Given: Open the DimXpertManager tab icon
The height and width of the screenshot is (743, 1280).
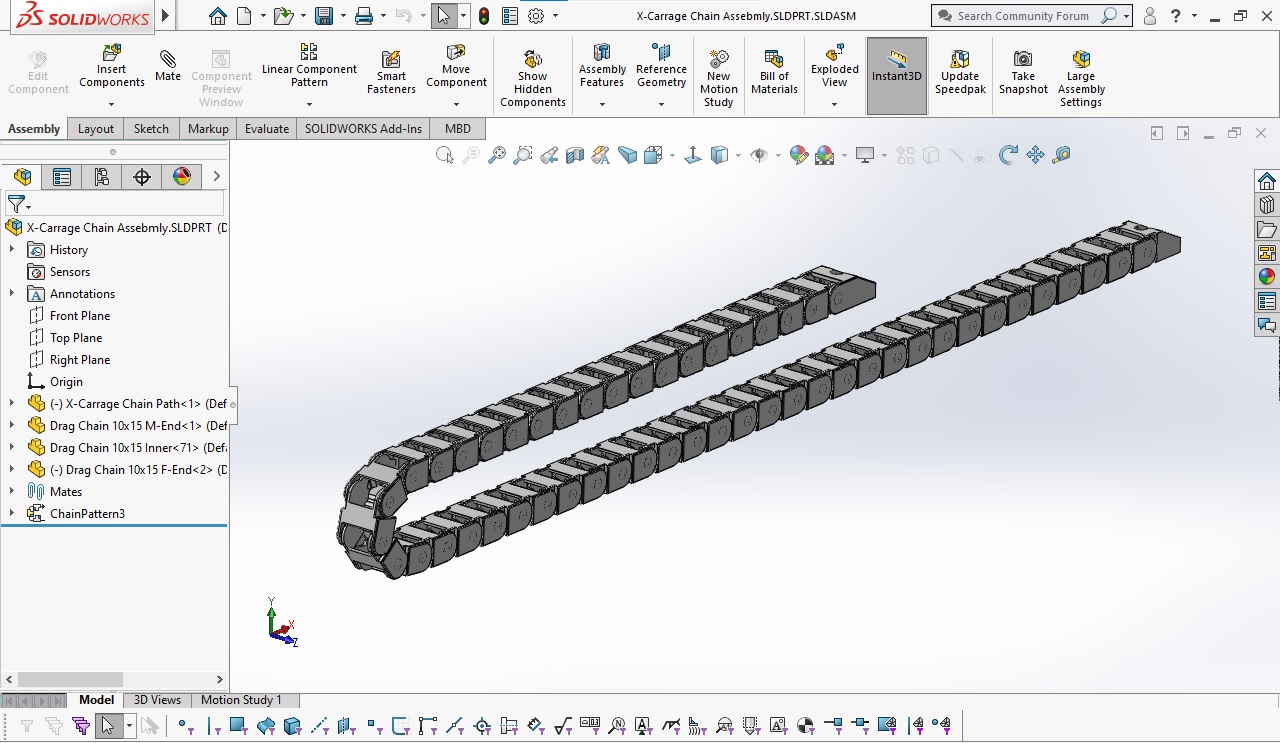Looking at the screenshot, I should [142, 177].
